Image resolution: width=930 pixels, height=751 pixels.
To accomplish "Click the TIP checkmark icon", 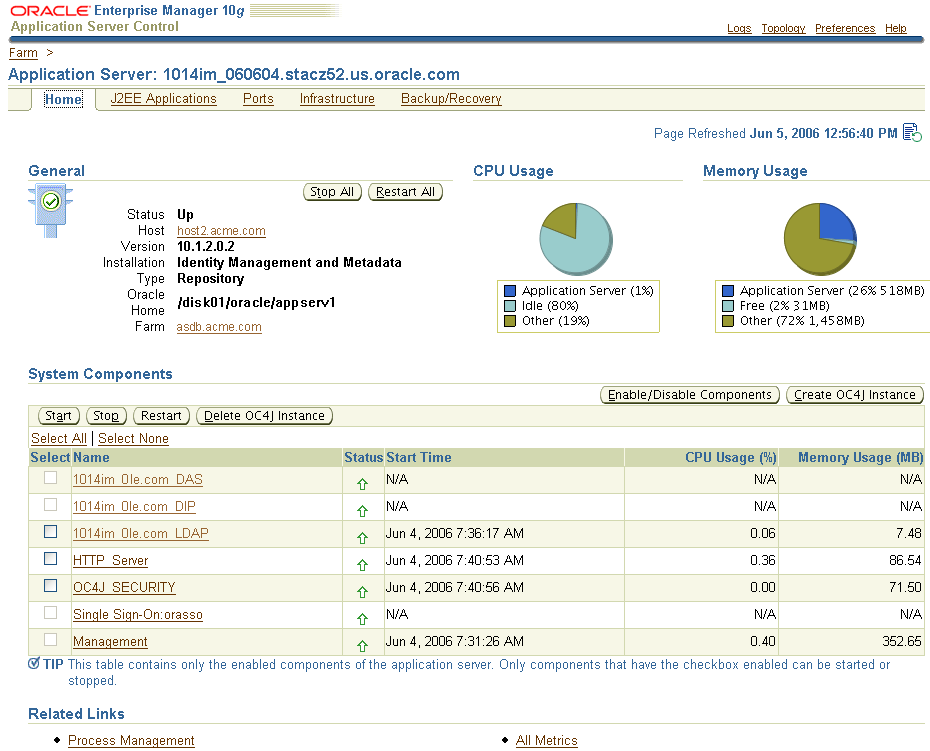I will click(x=34, y=663).
